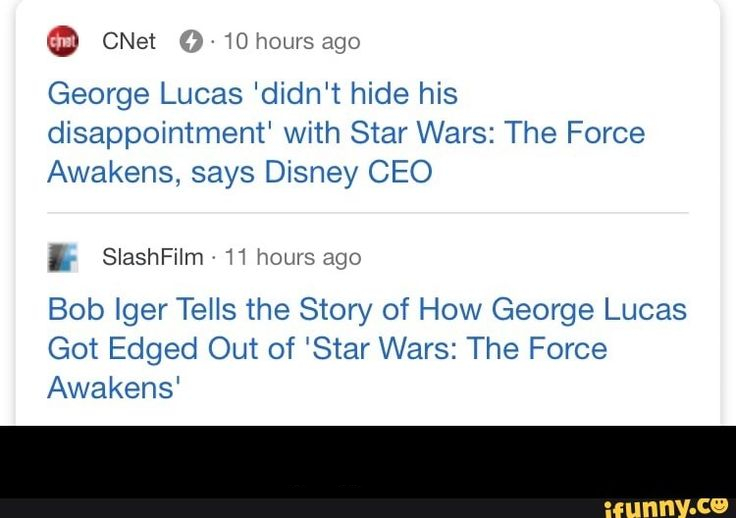Click the ifunny smiley face icon
736x518 pixels.
(718, 505)
